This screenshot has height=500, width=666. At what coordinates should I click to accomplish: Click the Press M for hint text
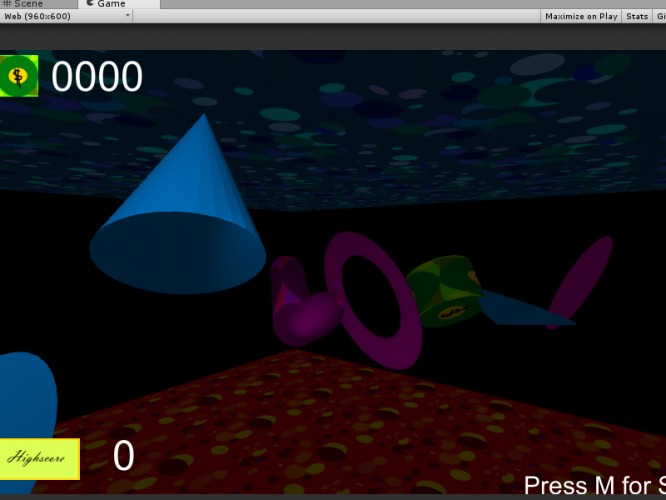[x=595, y=485]
